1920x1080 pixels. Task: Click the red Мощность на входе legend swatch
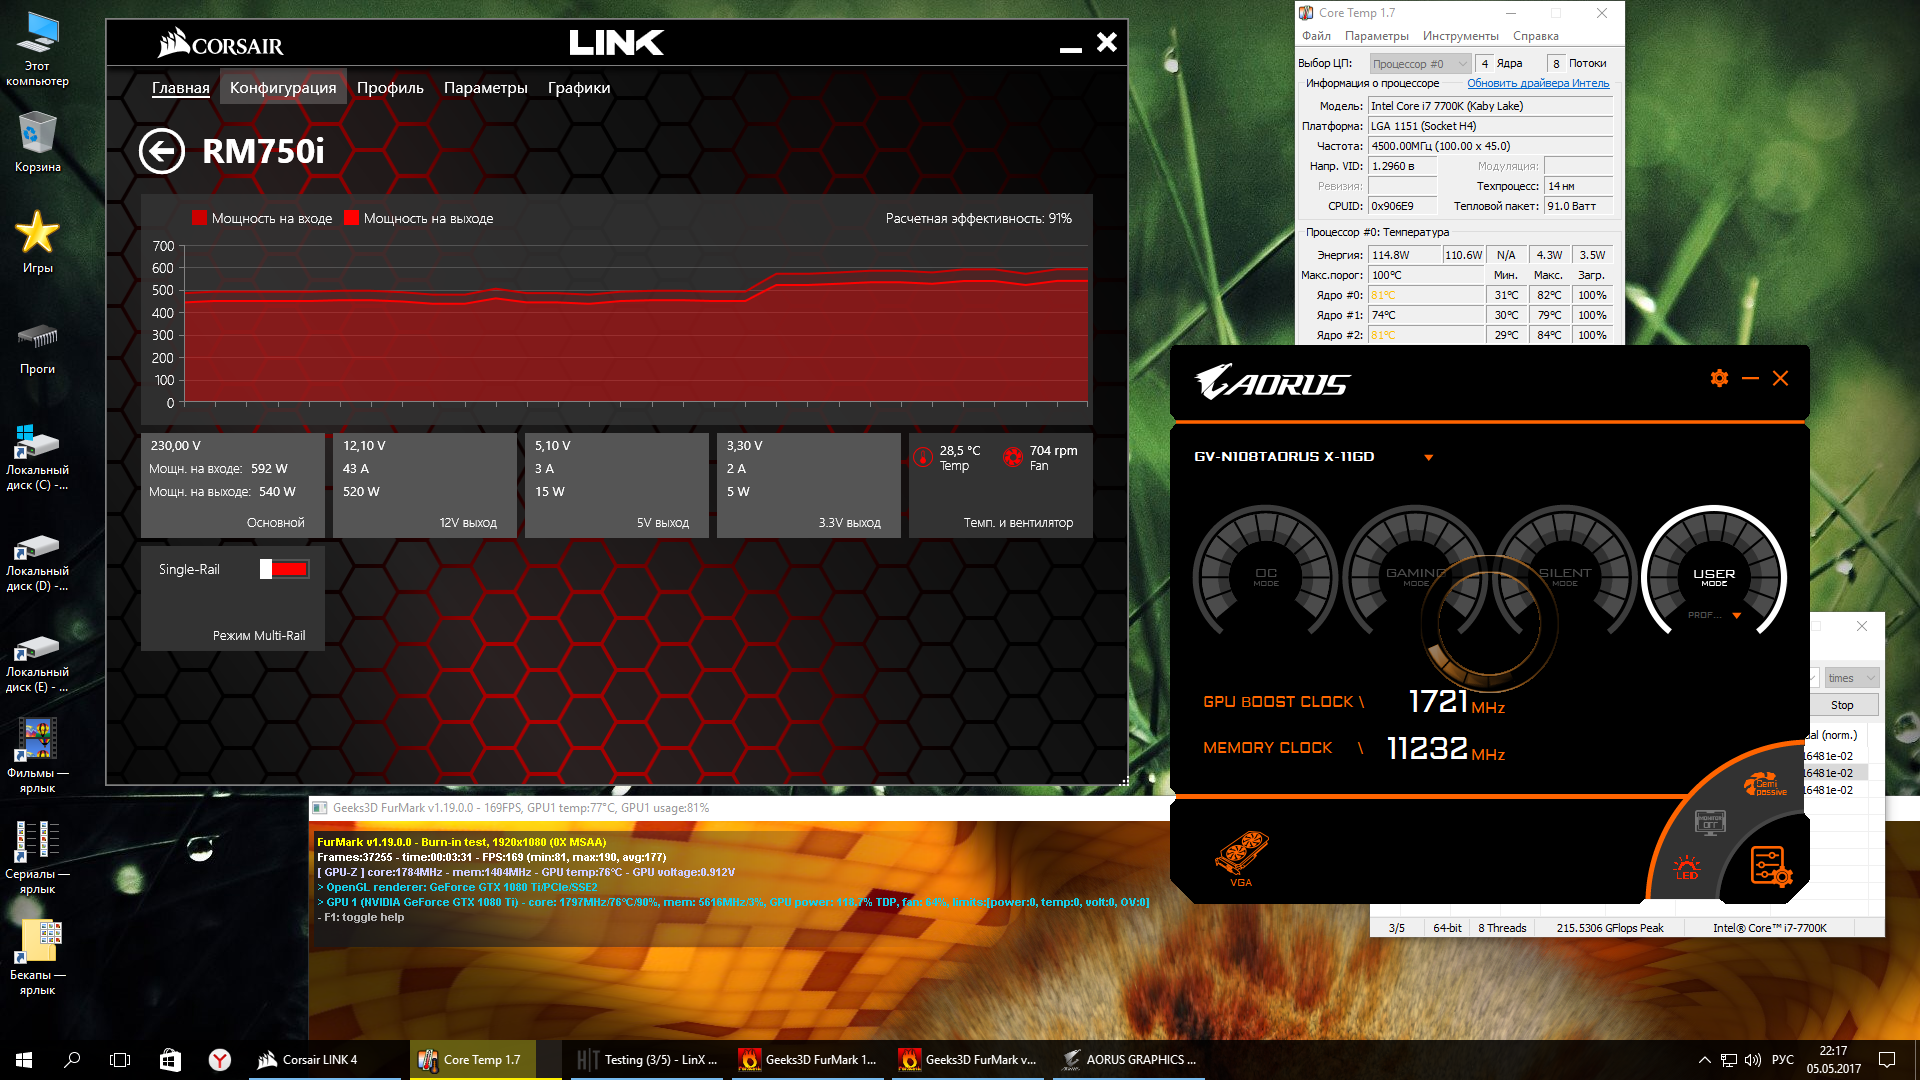[199, 218]
